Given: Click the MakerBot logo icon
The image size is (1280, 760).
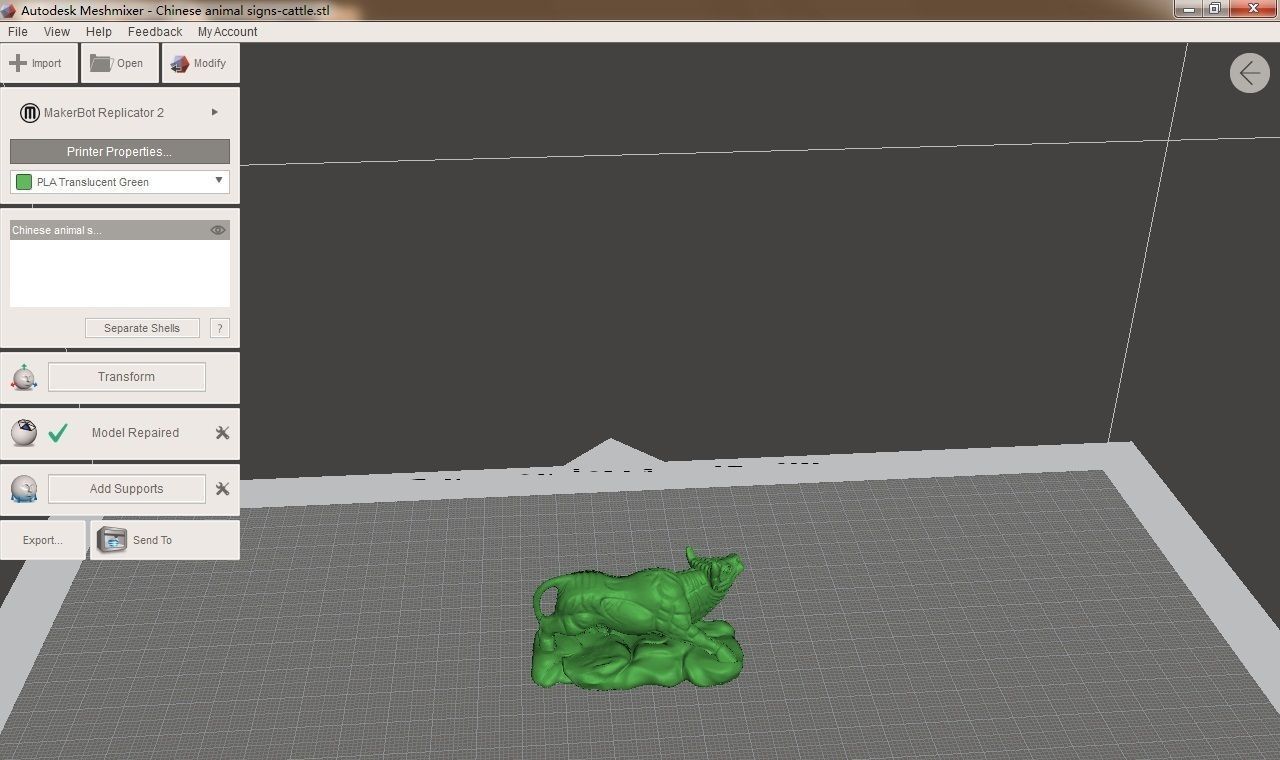Looking at the screenshot, I should [x=29, y=113].
